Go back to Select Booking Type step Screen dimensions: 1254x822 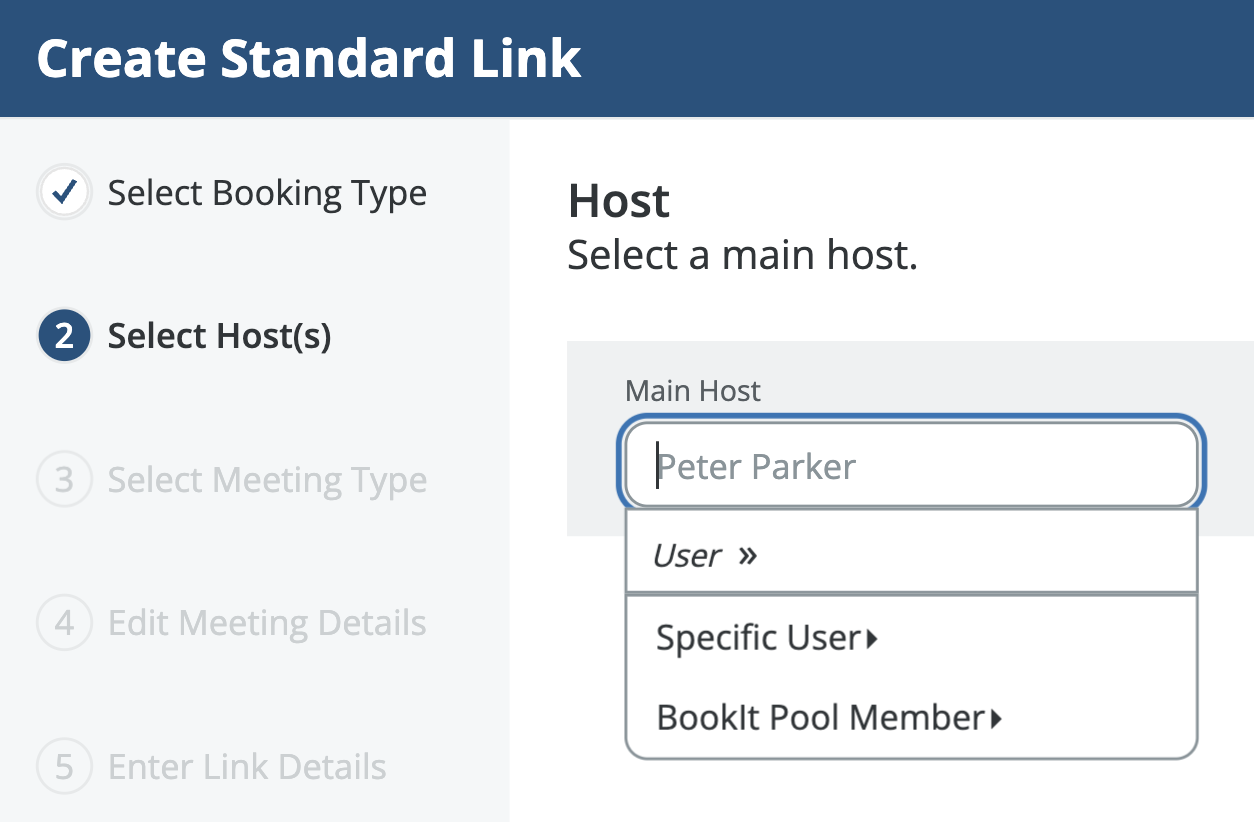pyautogui.click(x=267, y=193)
